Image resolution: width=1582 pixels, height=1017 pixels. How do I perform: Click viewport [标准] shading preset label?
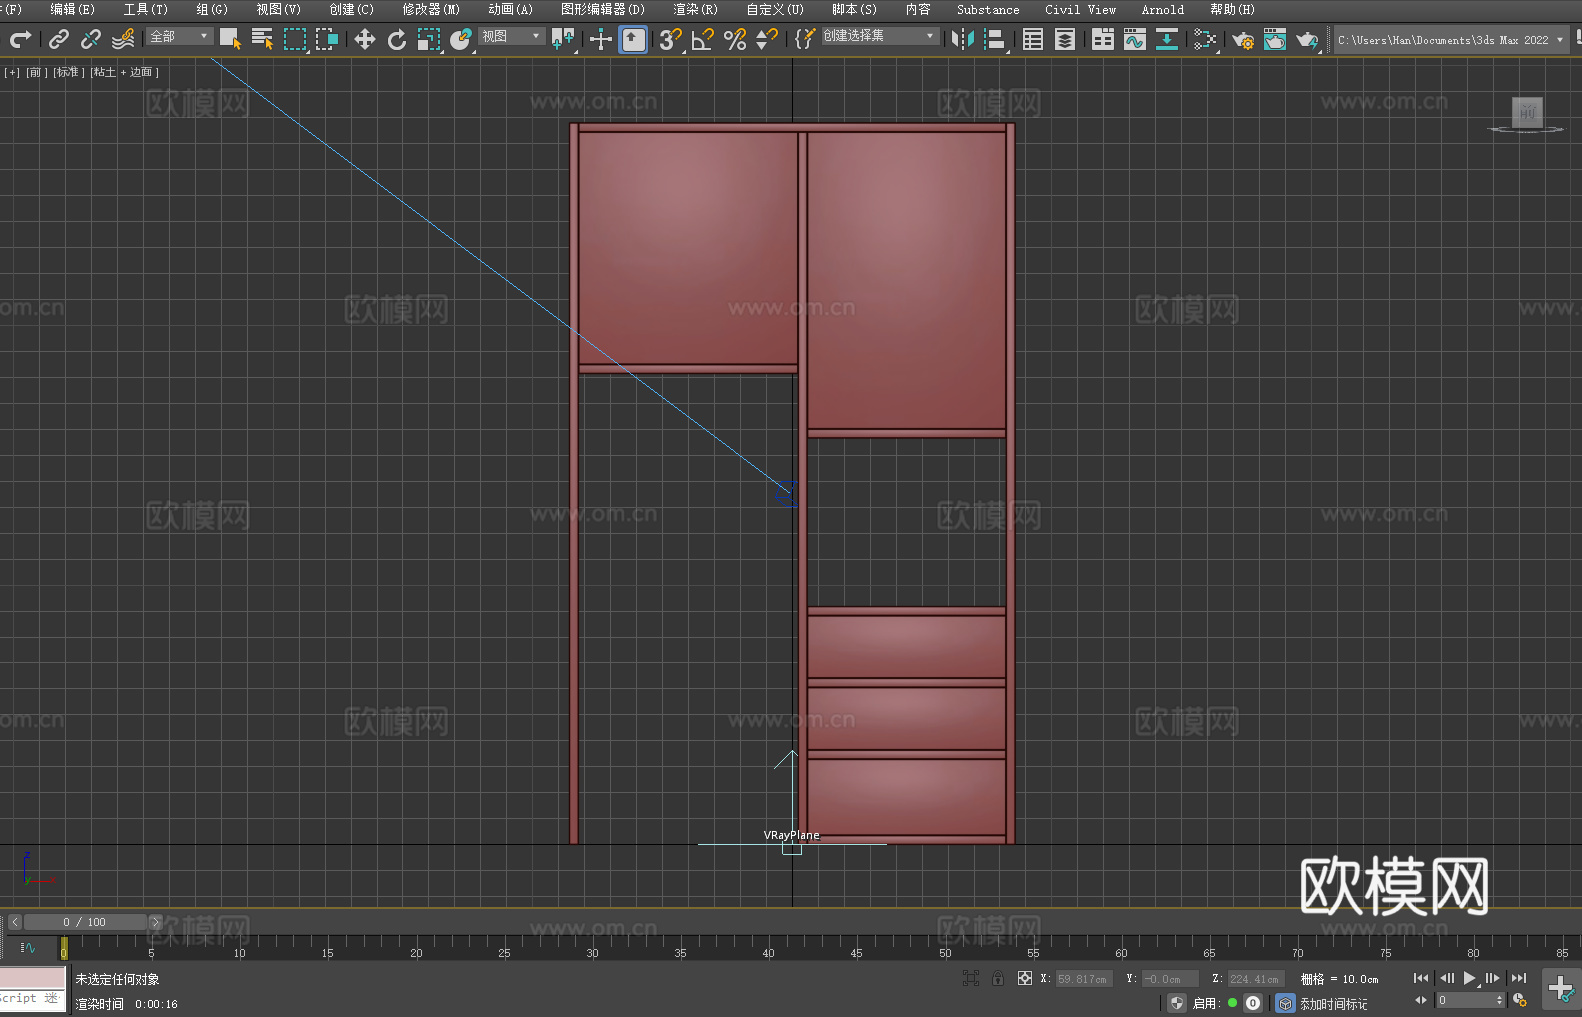coord(69,72)
